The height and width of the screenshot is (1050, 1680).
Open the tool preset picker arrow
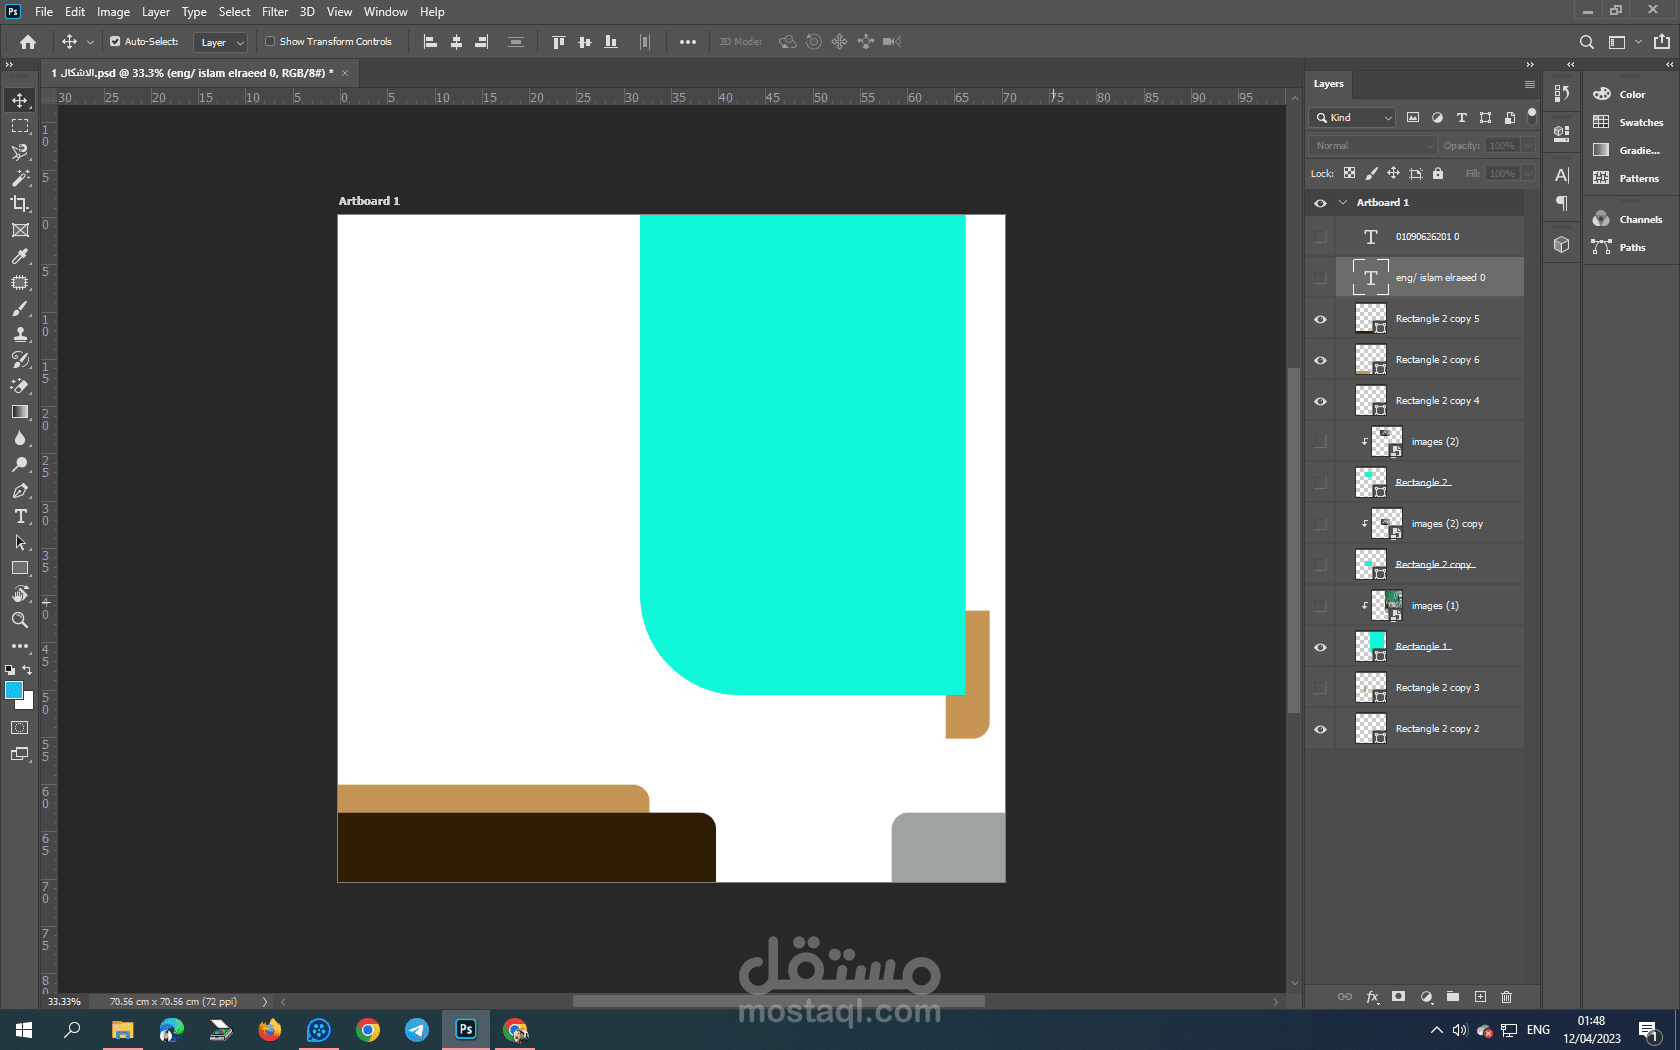tap(90, 42)
